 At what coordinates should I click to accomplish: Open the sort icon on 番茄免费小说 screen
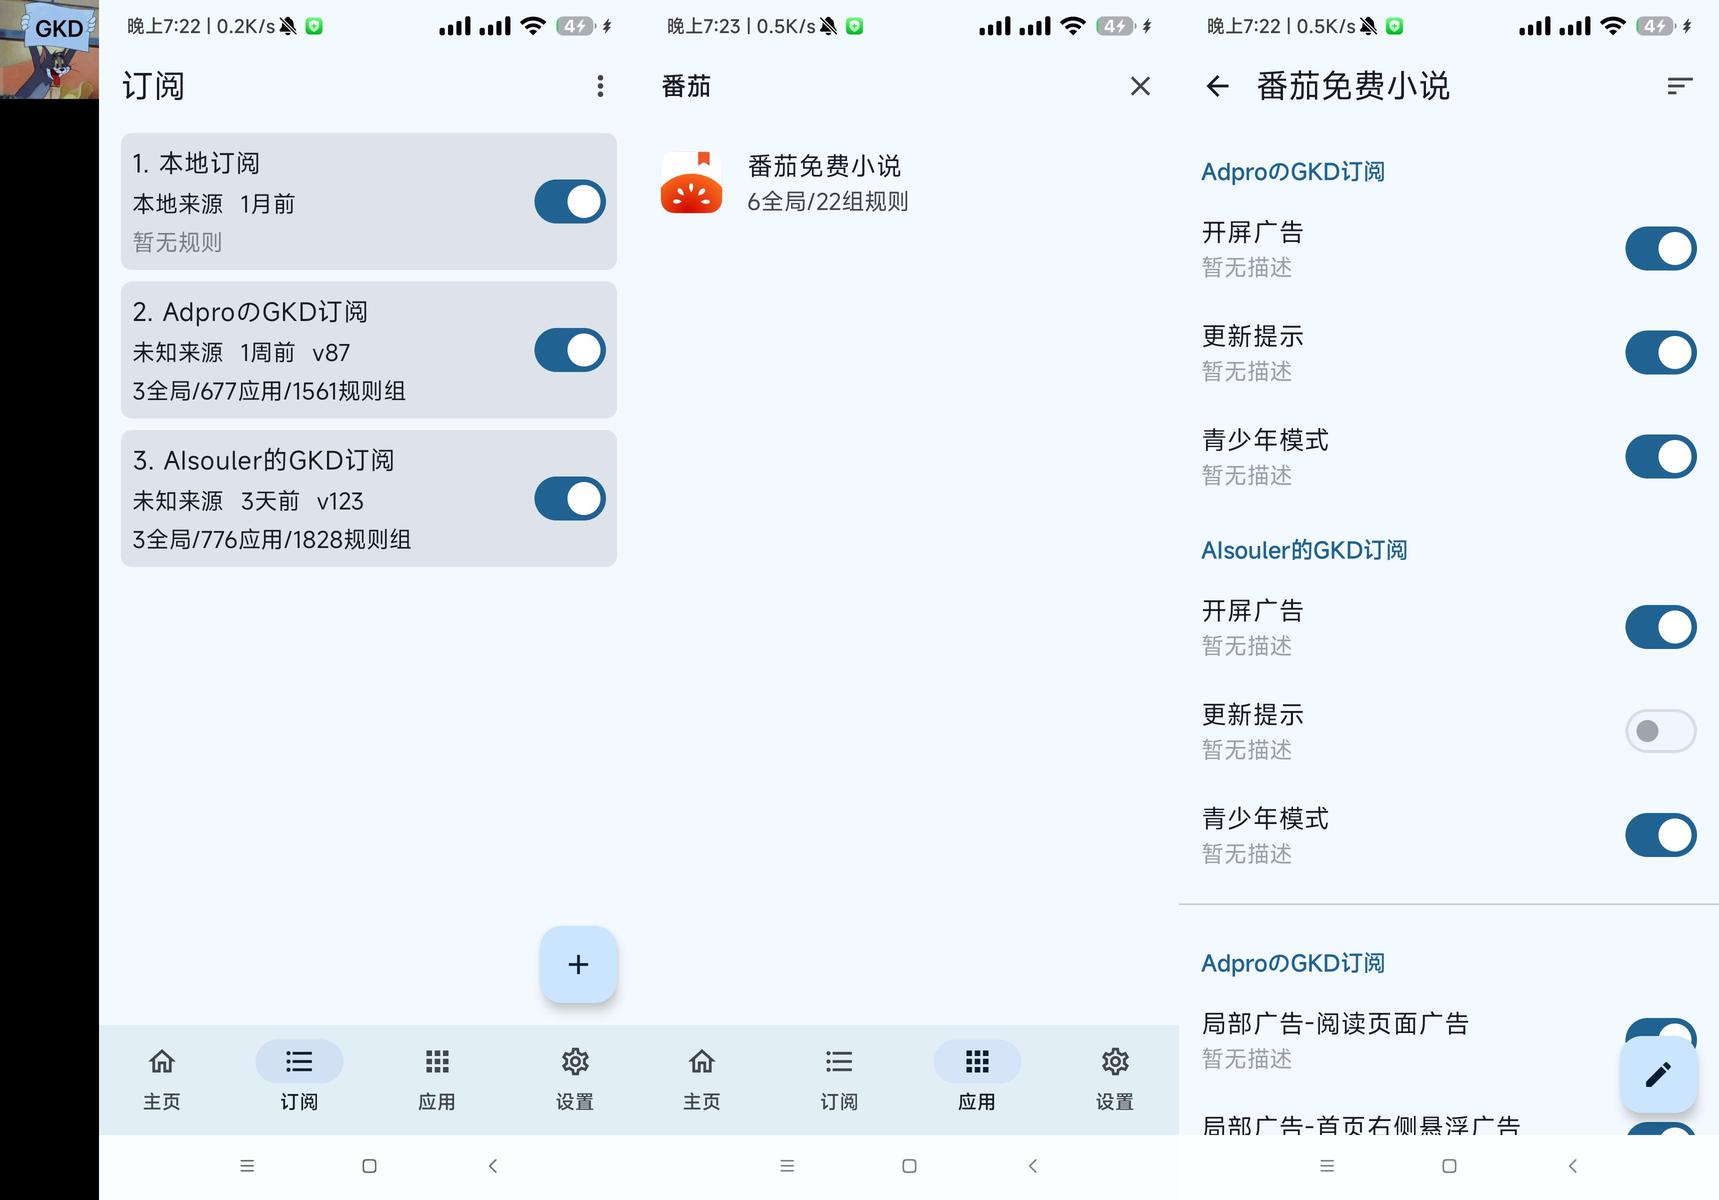pos(1680,86)
